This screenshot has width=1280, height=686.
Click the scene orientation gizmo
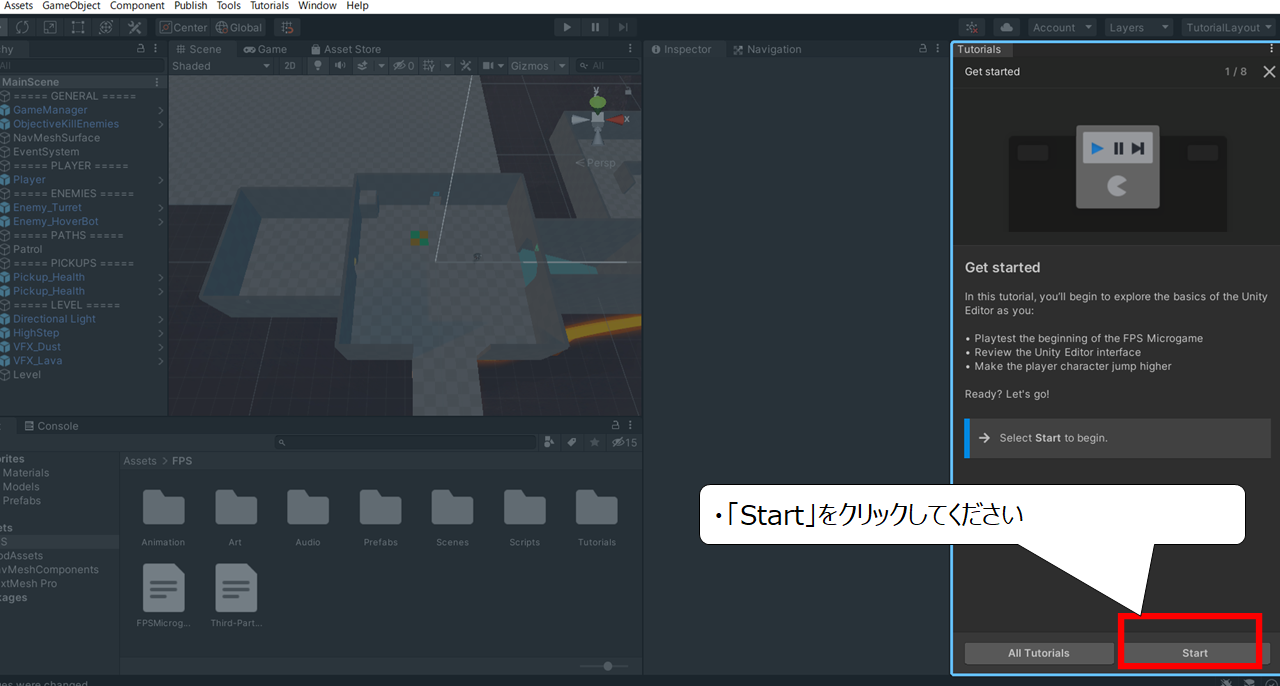[597, 118]
